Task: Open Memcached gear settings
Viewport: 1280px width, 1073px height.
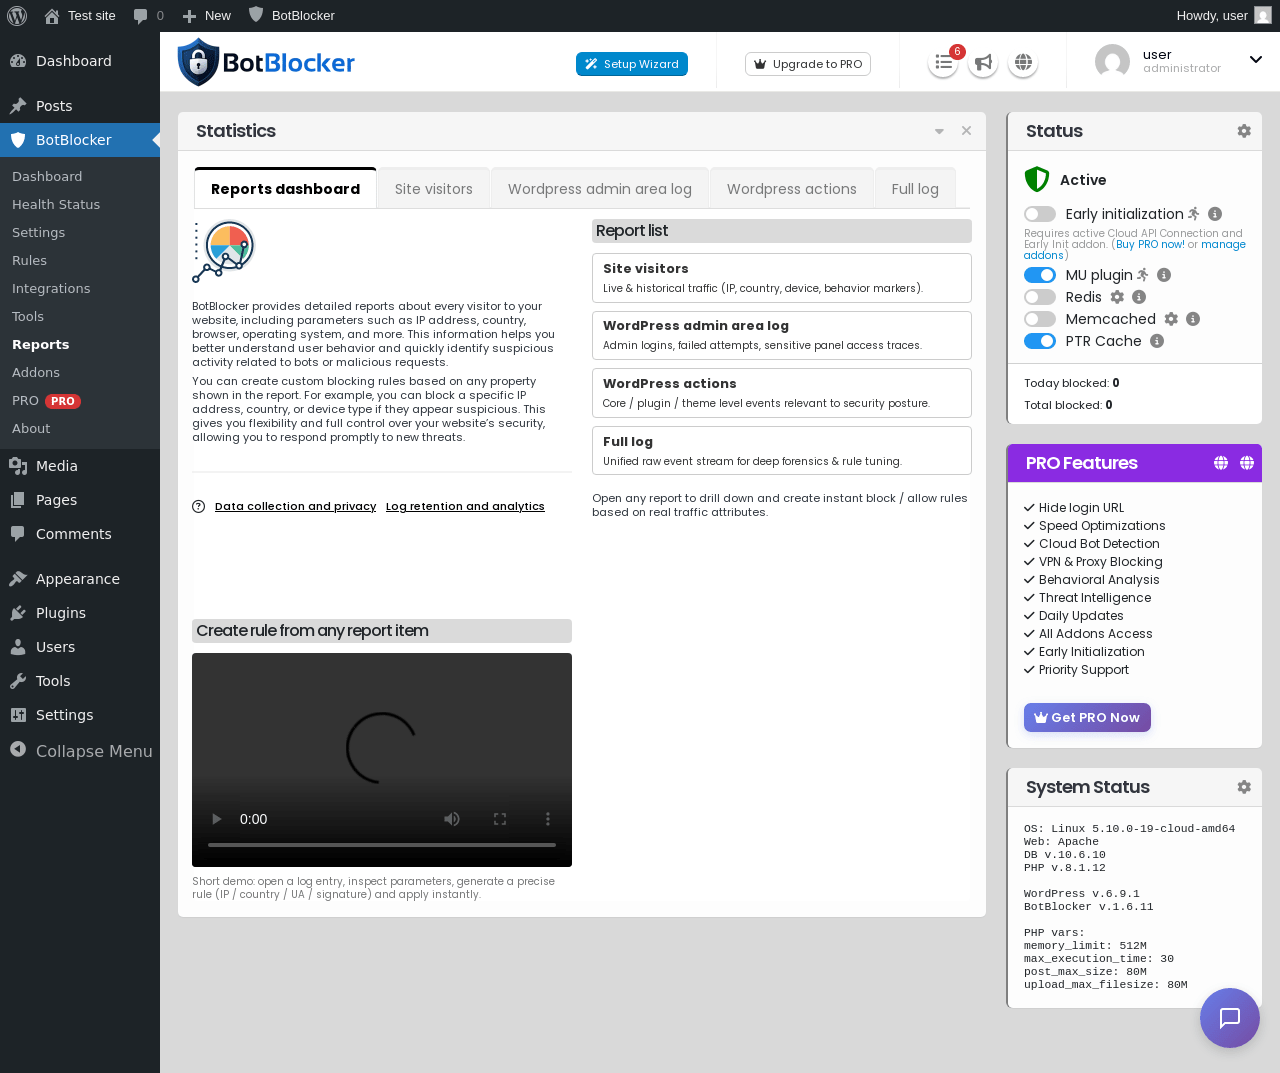Action: [x=1171, y=319]
